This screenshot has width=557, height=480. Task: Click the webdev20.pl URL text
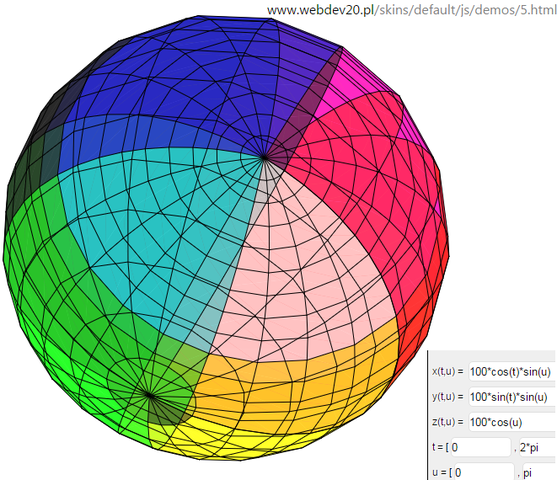tap(412, 10)
